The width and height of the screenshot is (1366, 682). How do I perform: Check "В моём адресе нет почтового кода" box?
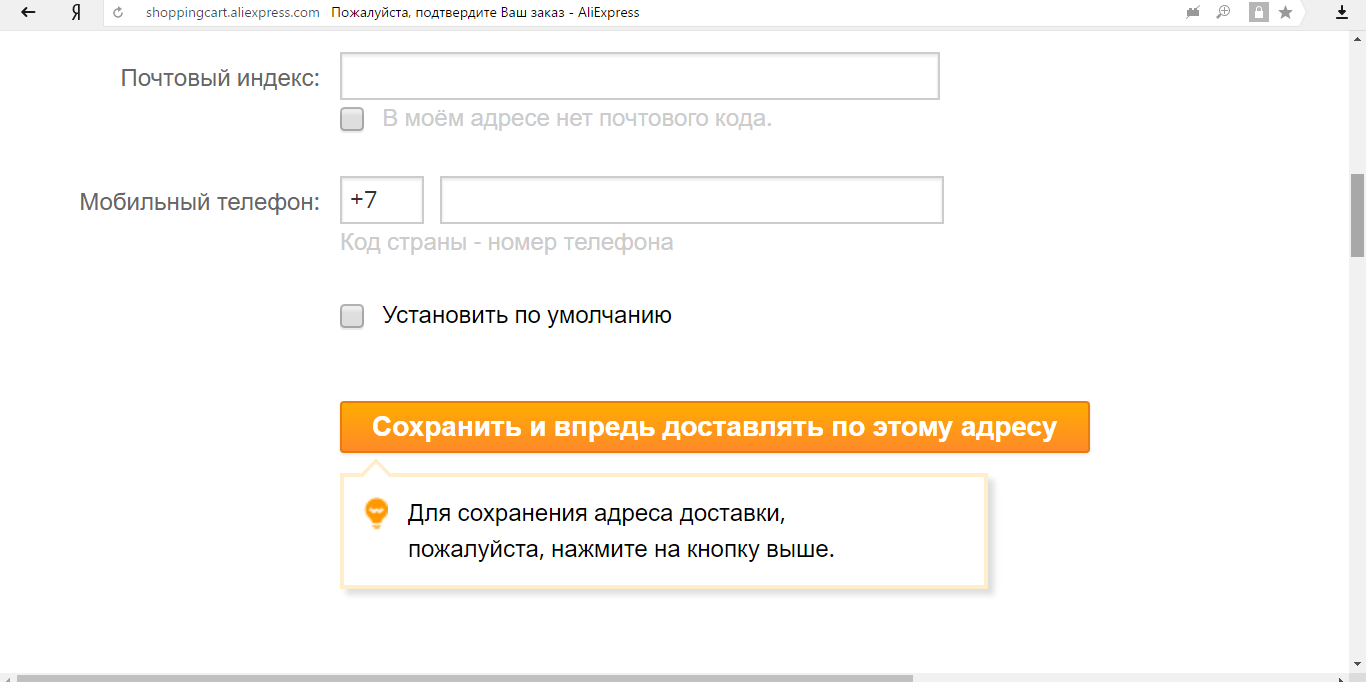click(x=352, y=119)
